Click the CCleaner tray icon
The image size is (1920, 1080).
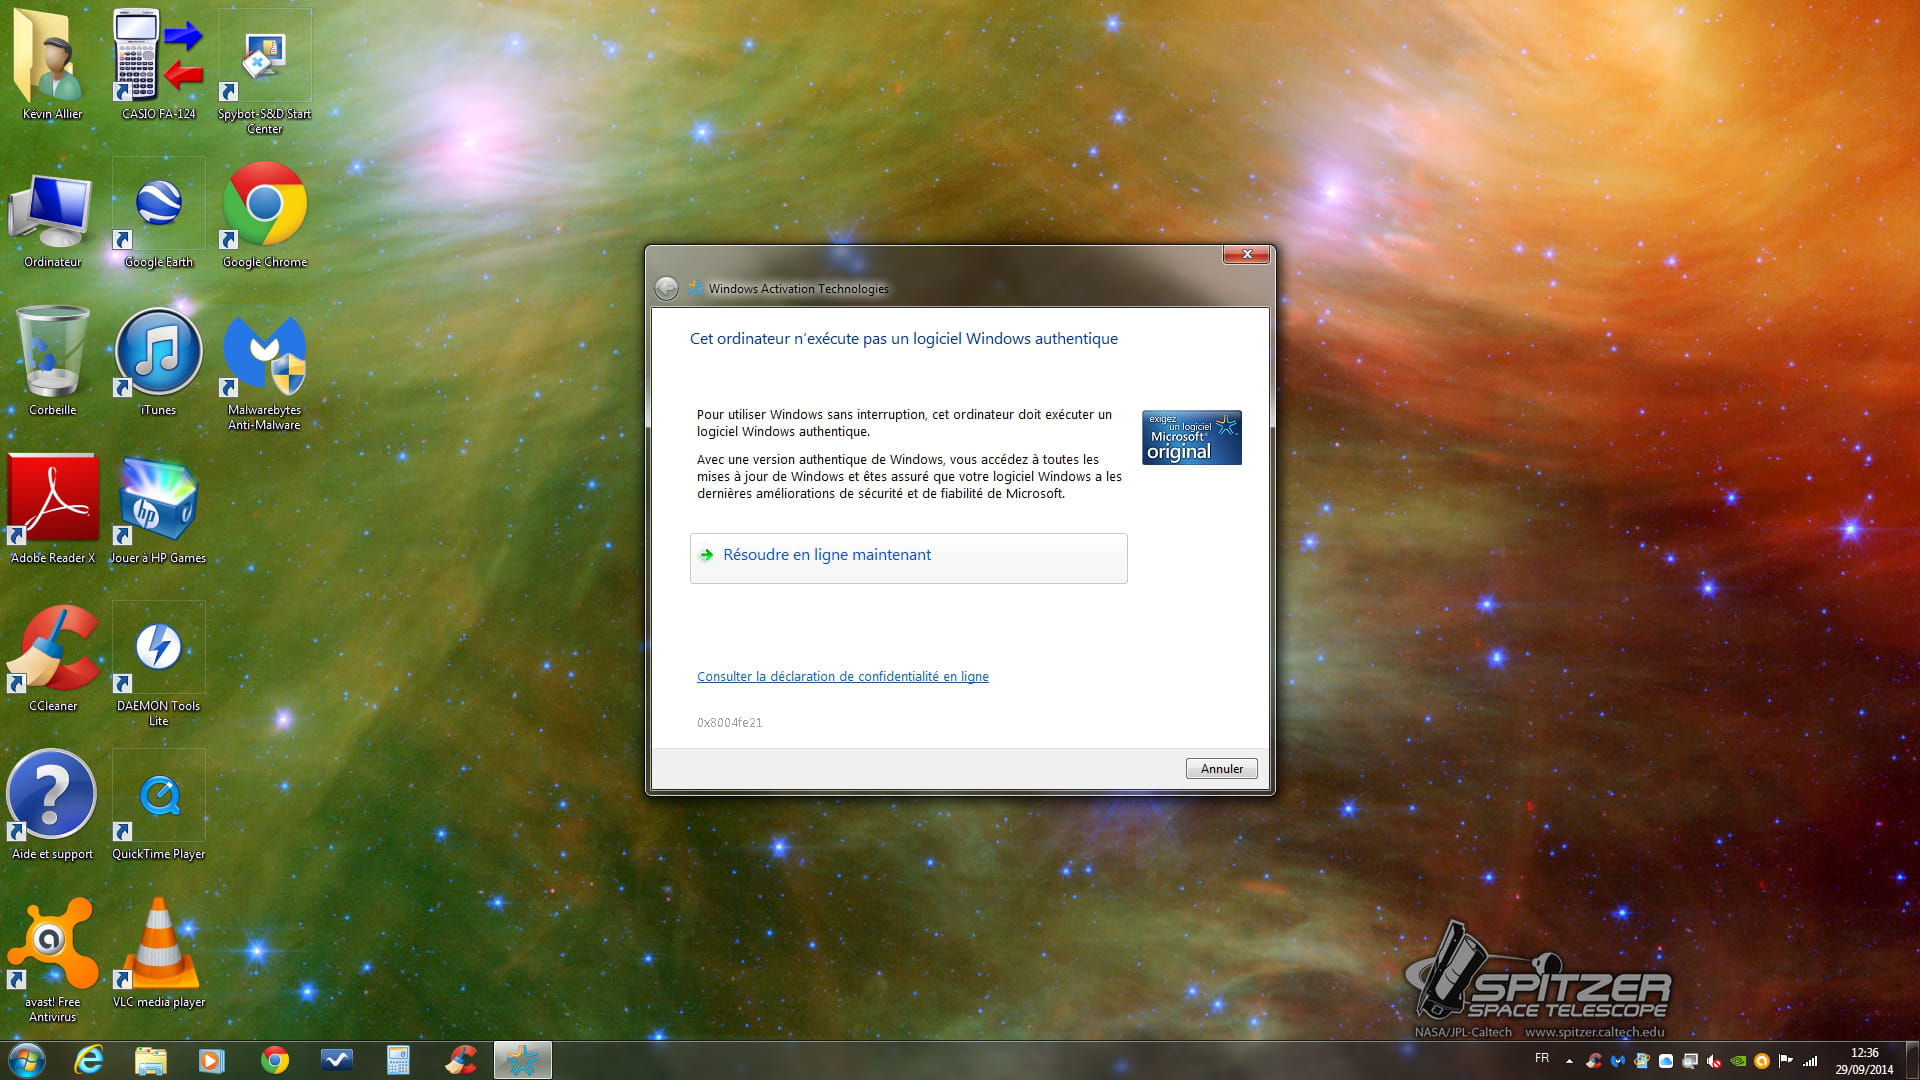1594,1061
